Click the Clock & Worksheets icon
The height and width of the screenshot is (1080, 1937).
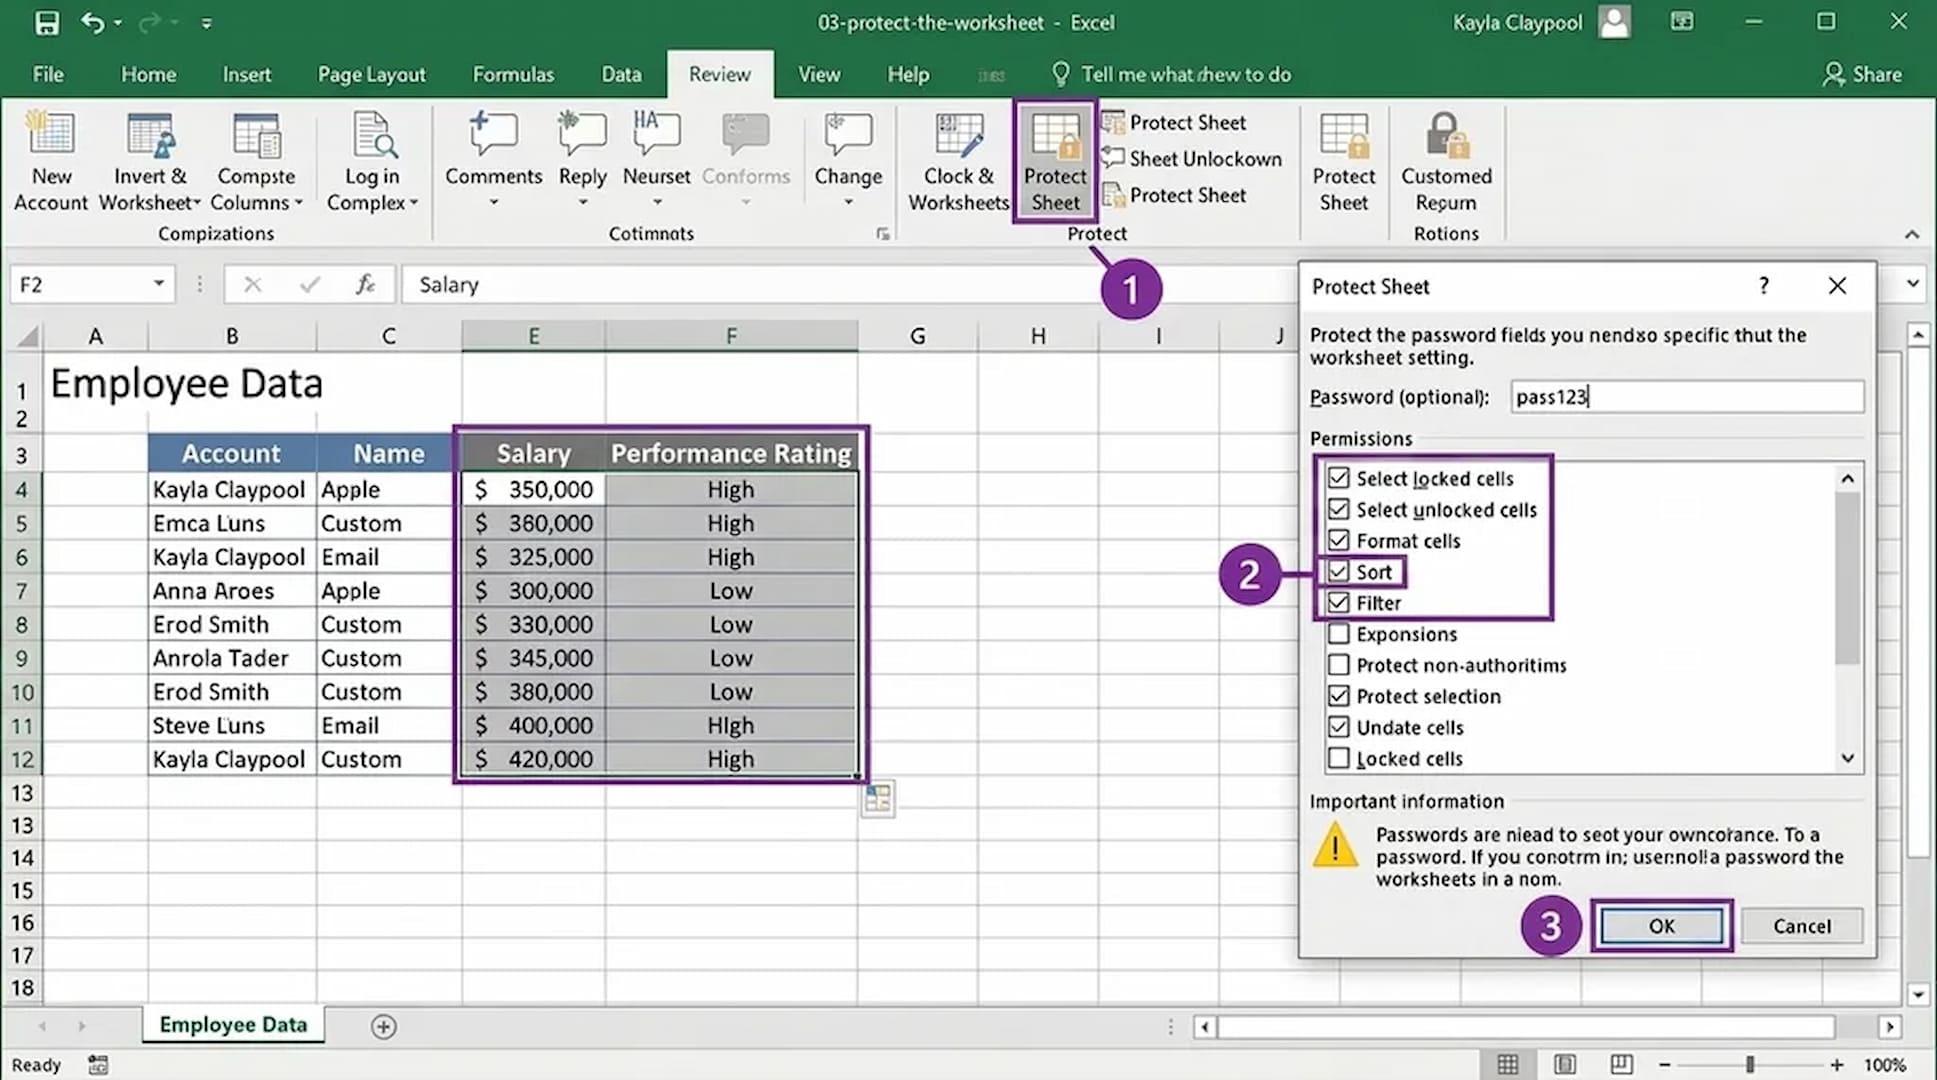[958, 135]
